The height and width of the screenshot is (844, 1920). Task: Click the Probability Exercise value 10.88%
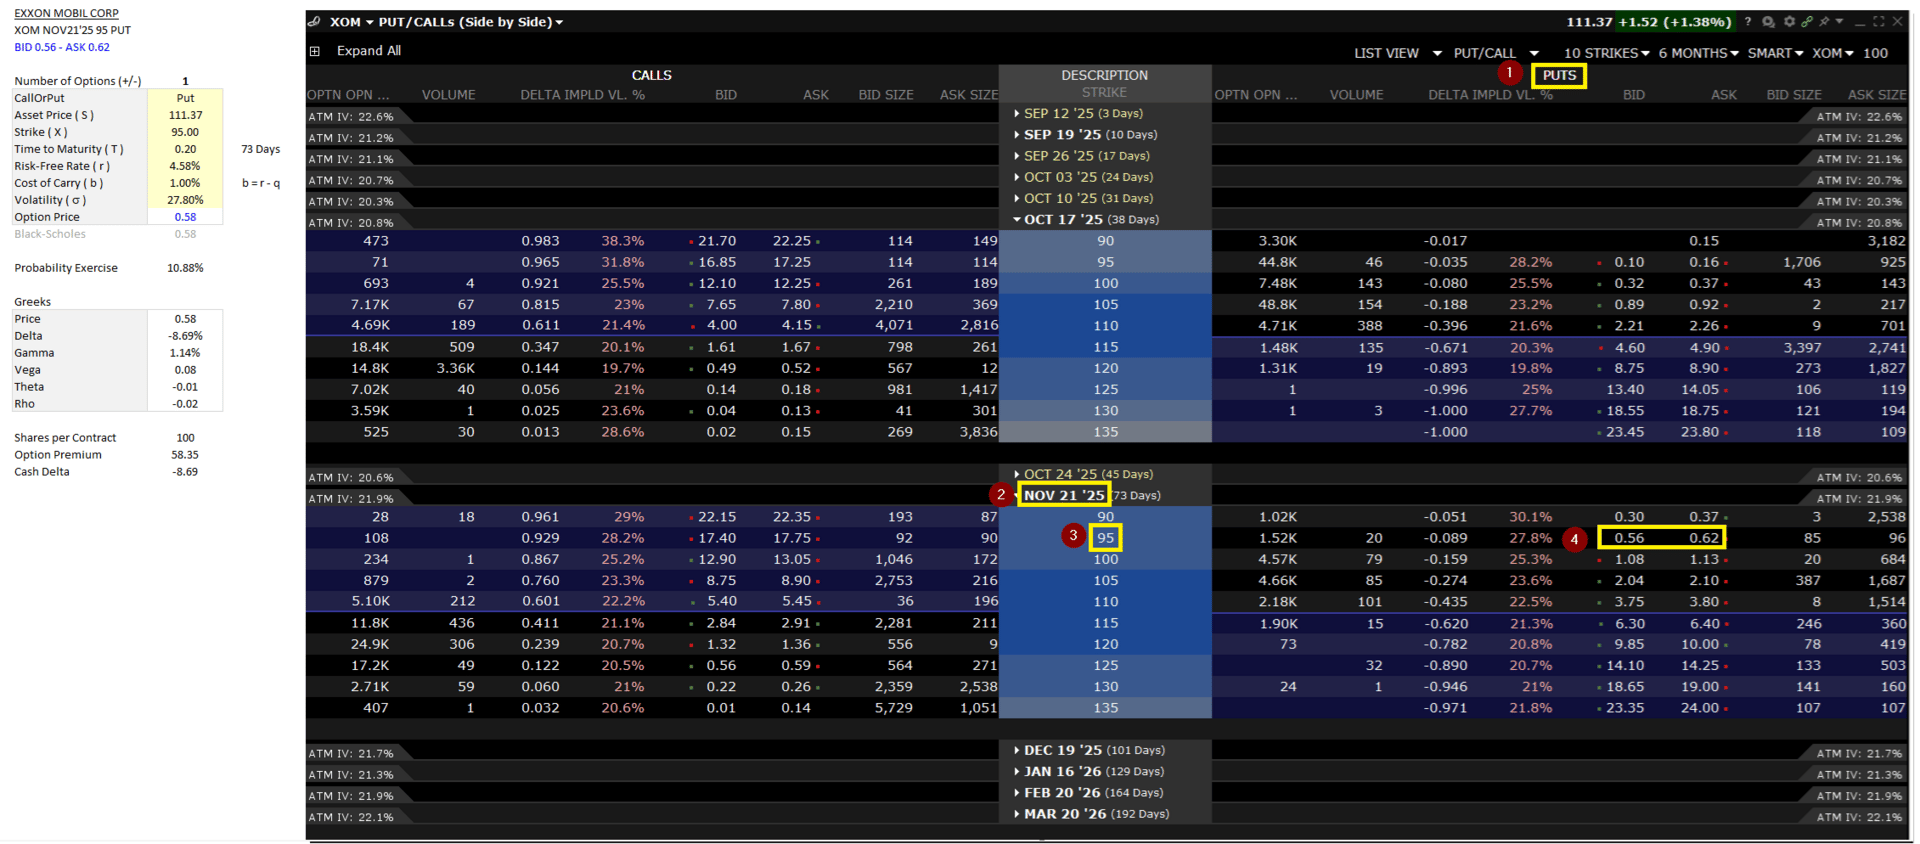tap(185, 268)
